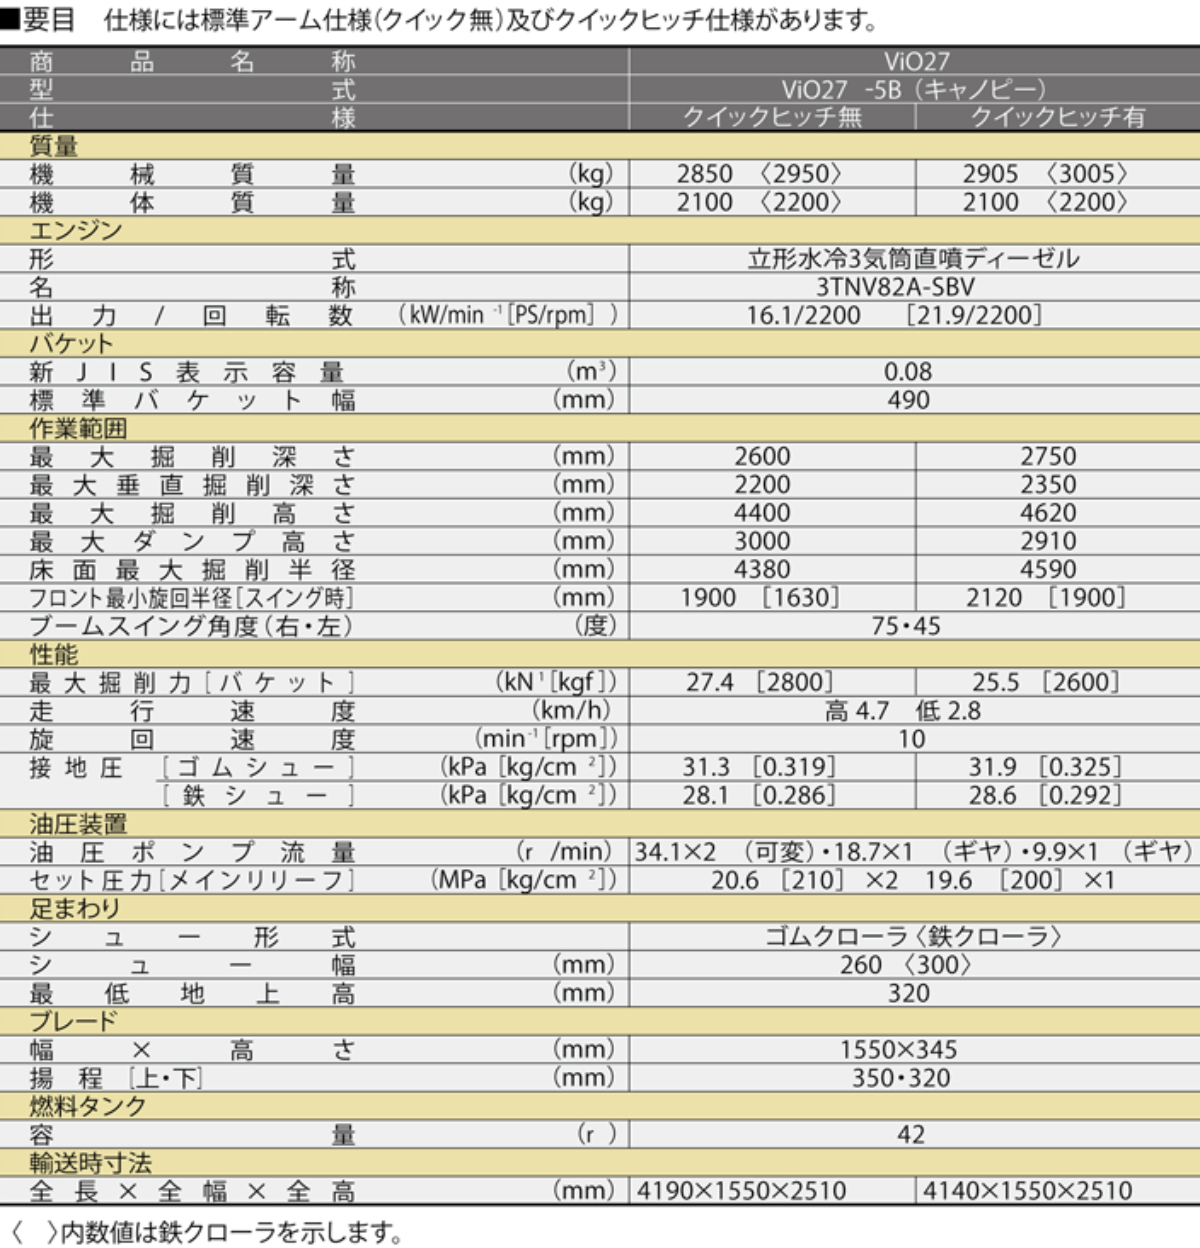Select the ゴムクローラ shoe type cell
Screen dimensions: 1200x1248
[x=913, y=937]
